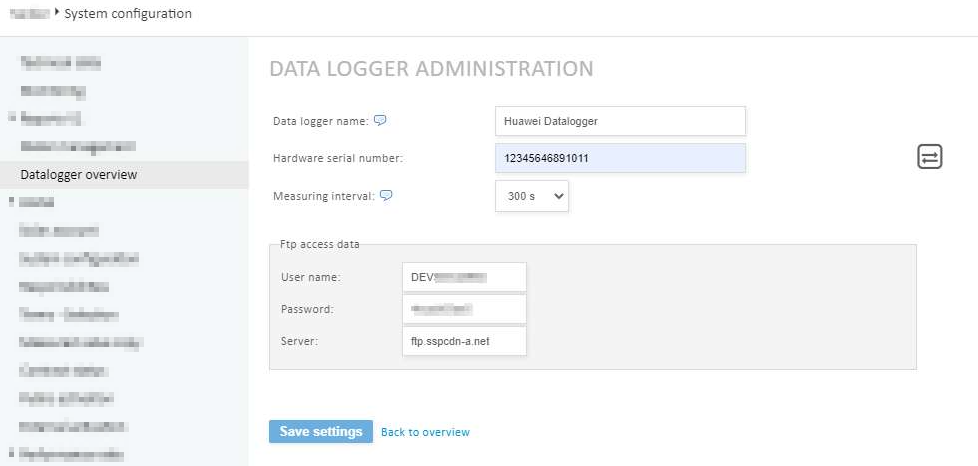Expand the sidebar group directly below Datalogger overview
The height and width of the screenshot is (466, 978).
pos(11,202)
